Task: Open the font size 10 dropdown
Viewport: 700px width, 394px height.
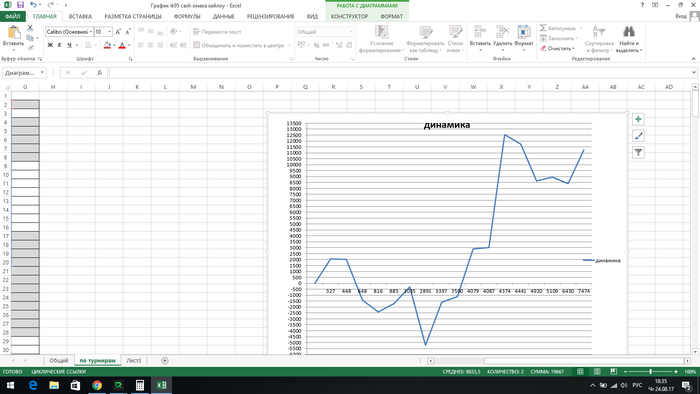Action: (x=109, y=32)
